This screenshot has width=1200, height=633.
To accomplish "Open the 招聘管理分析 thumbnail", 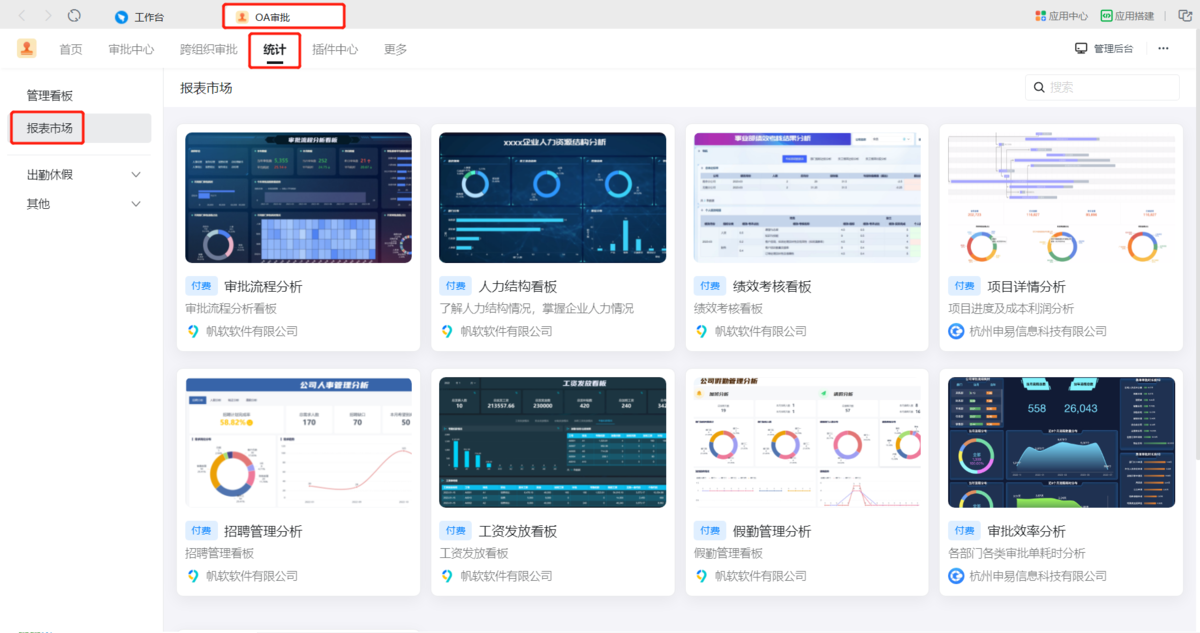I will 298,442.
